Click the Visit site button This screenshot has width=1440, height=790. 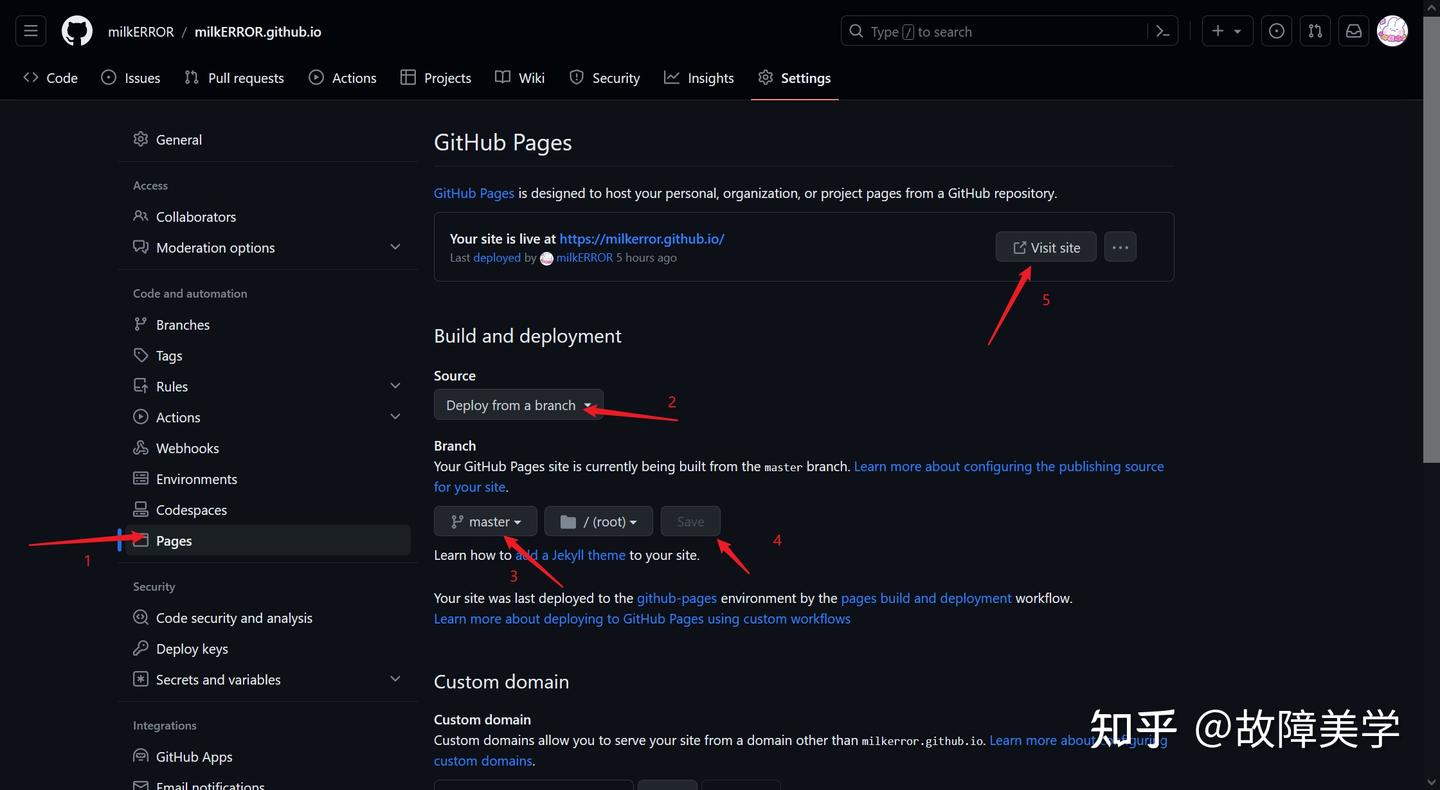[x=1045, y=246]
